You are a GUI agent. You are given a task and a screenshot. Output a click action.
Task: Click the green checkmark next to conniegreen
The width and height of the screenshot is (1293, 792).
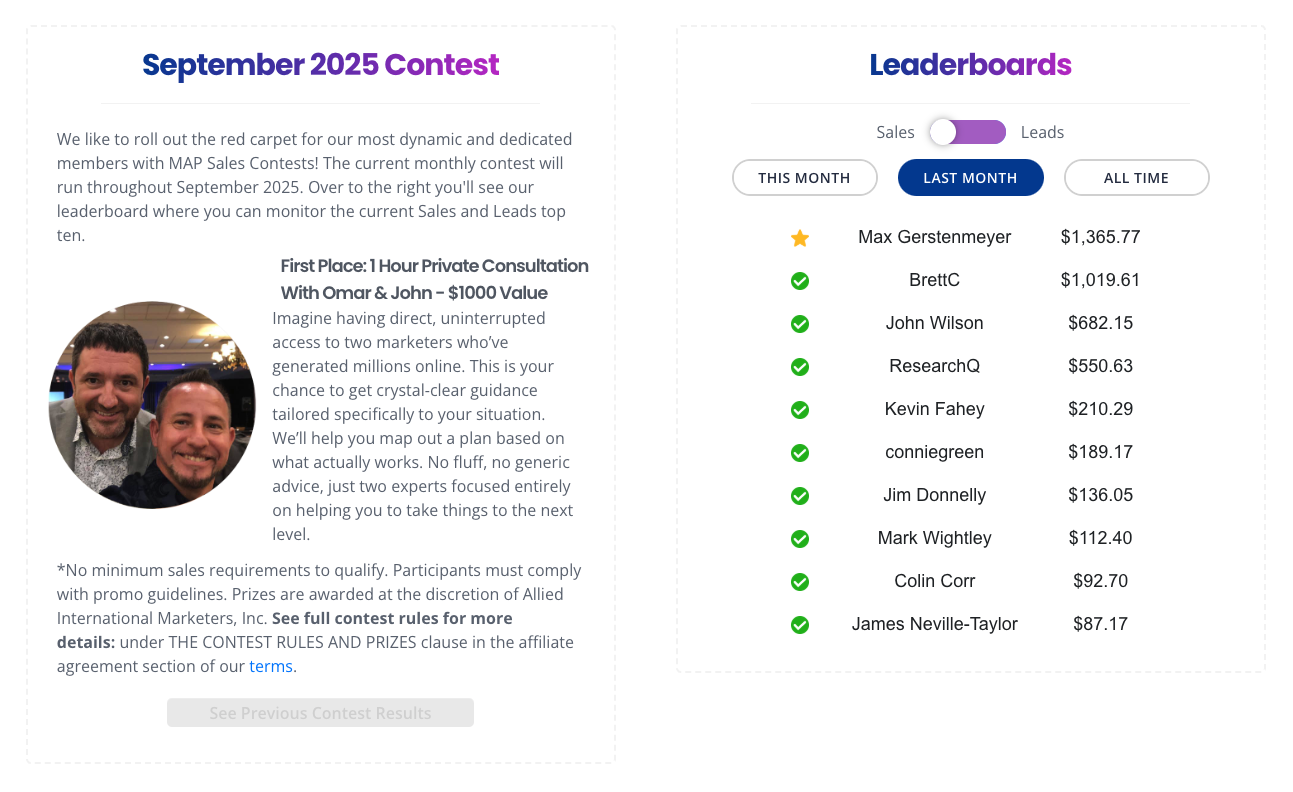click(800, 453)
